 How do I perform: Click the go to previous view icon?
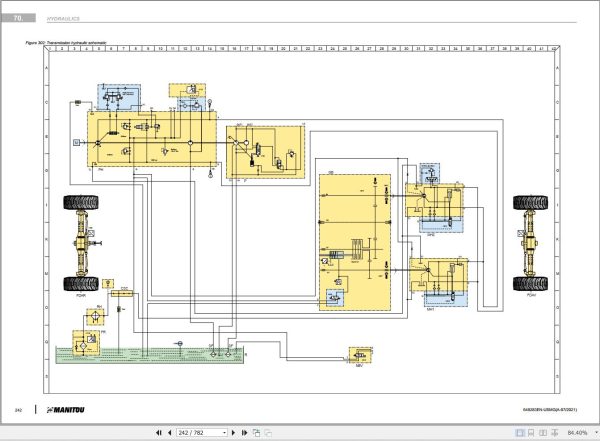pyautogui.click(x=256, y=433)
